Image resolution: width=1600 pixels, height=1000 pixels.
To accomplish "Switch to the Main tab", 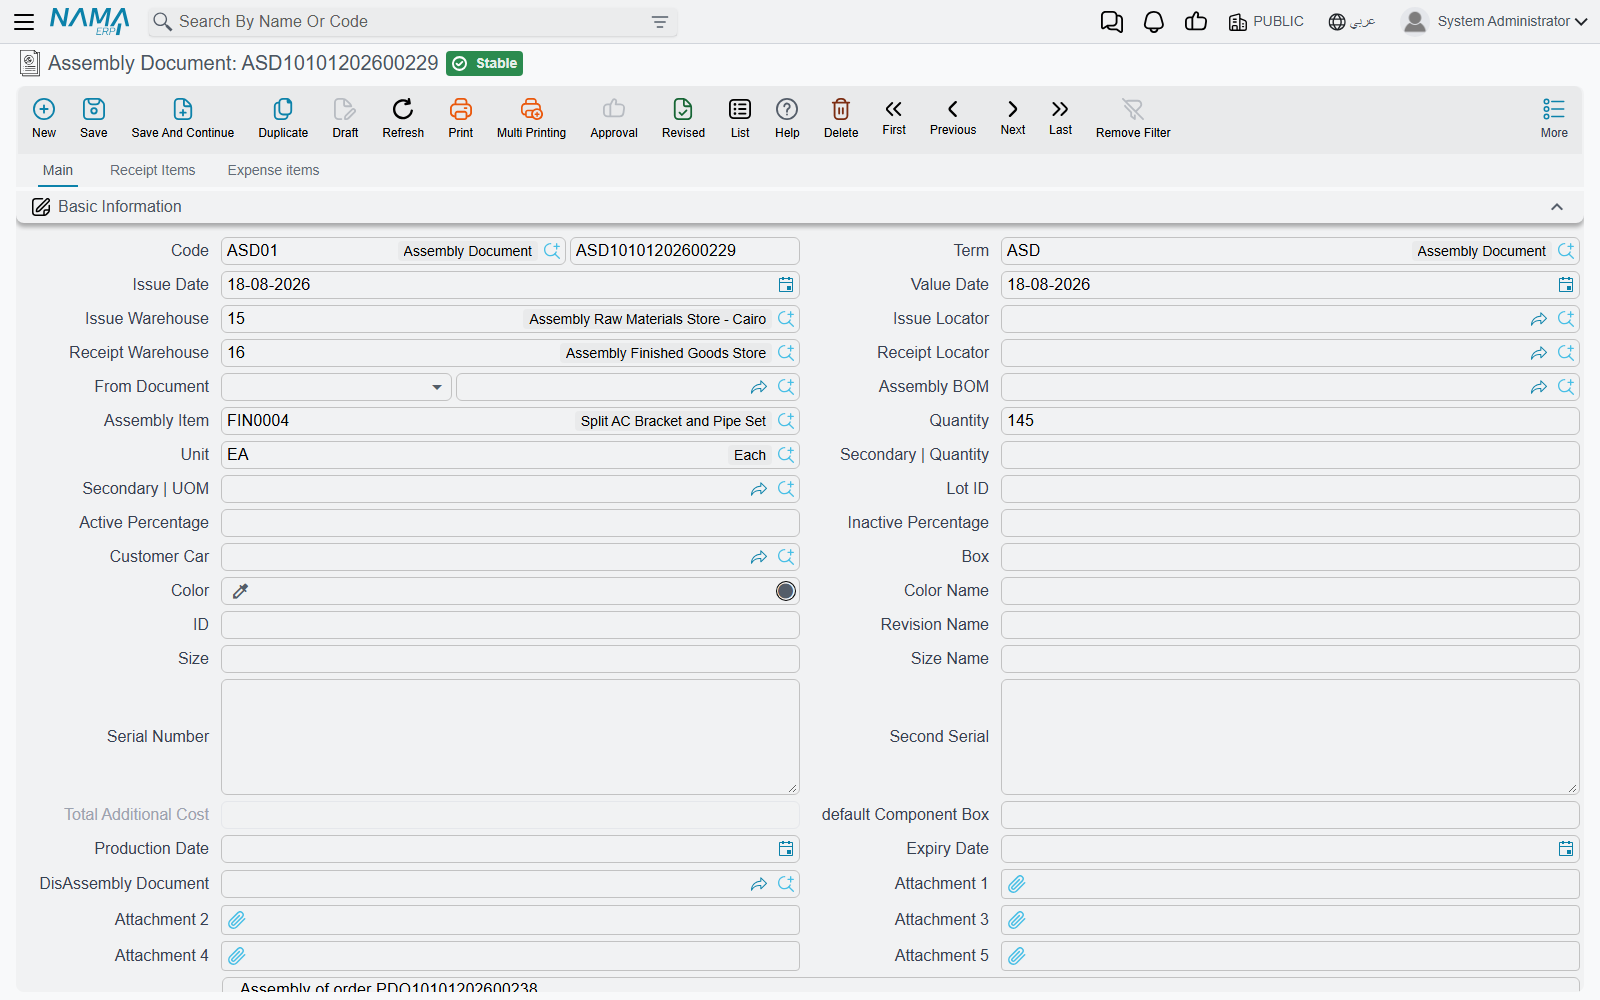I will click(x=58, y=170).
